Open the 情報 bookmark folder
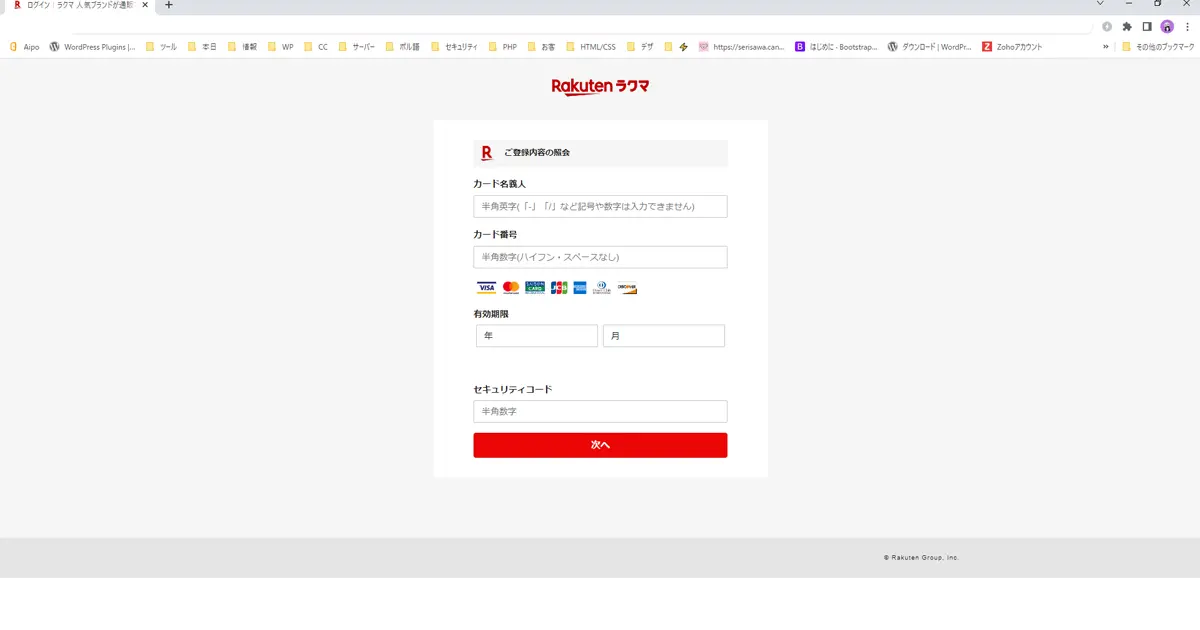Image resolution: width=1200 pixels, height=630 pixels. (x=243, y=47)
